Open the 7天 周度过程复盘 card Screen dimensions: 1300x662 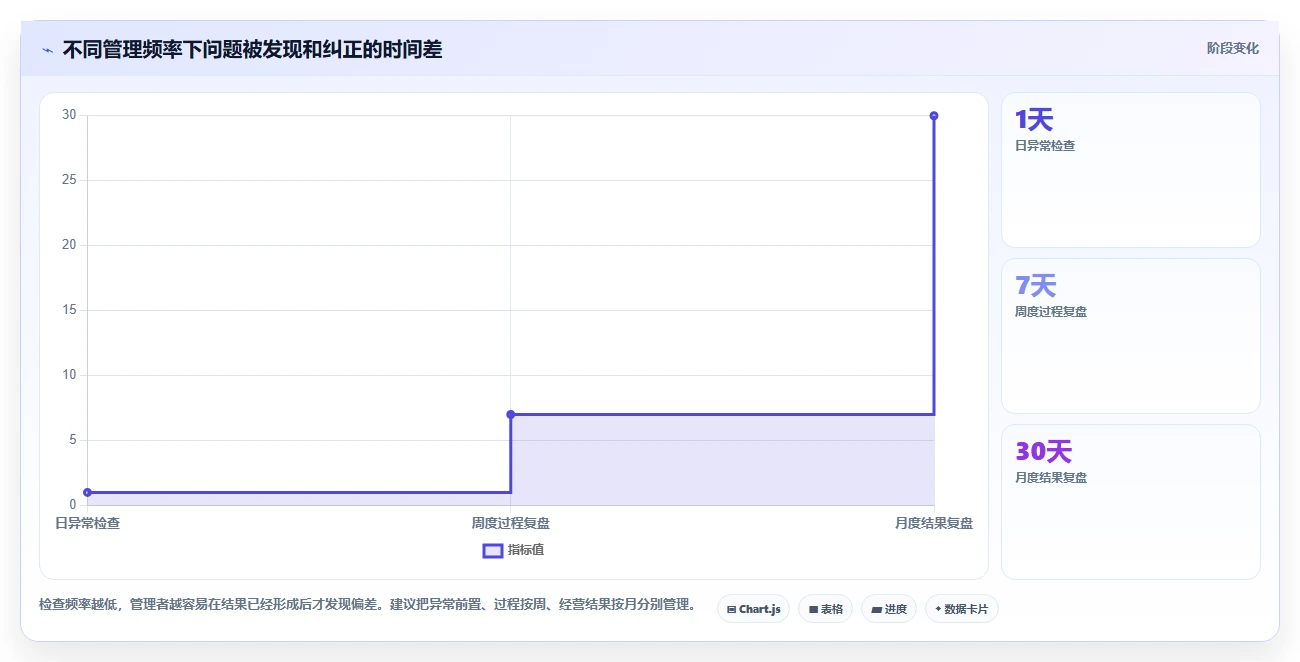[x=1130, y=336]
